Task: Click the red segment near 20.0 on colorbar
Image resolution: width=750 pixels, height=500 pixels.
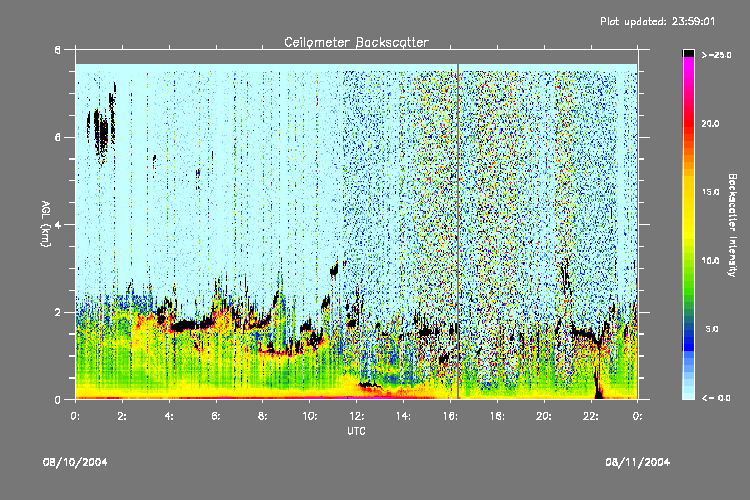Action: click(688, 123)
